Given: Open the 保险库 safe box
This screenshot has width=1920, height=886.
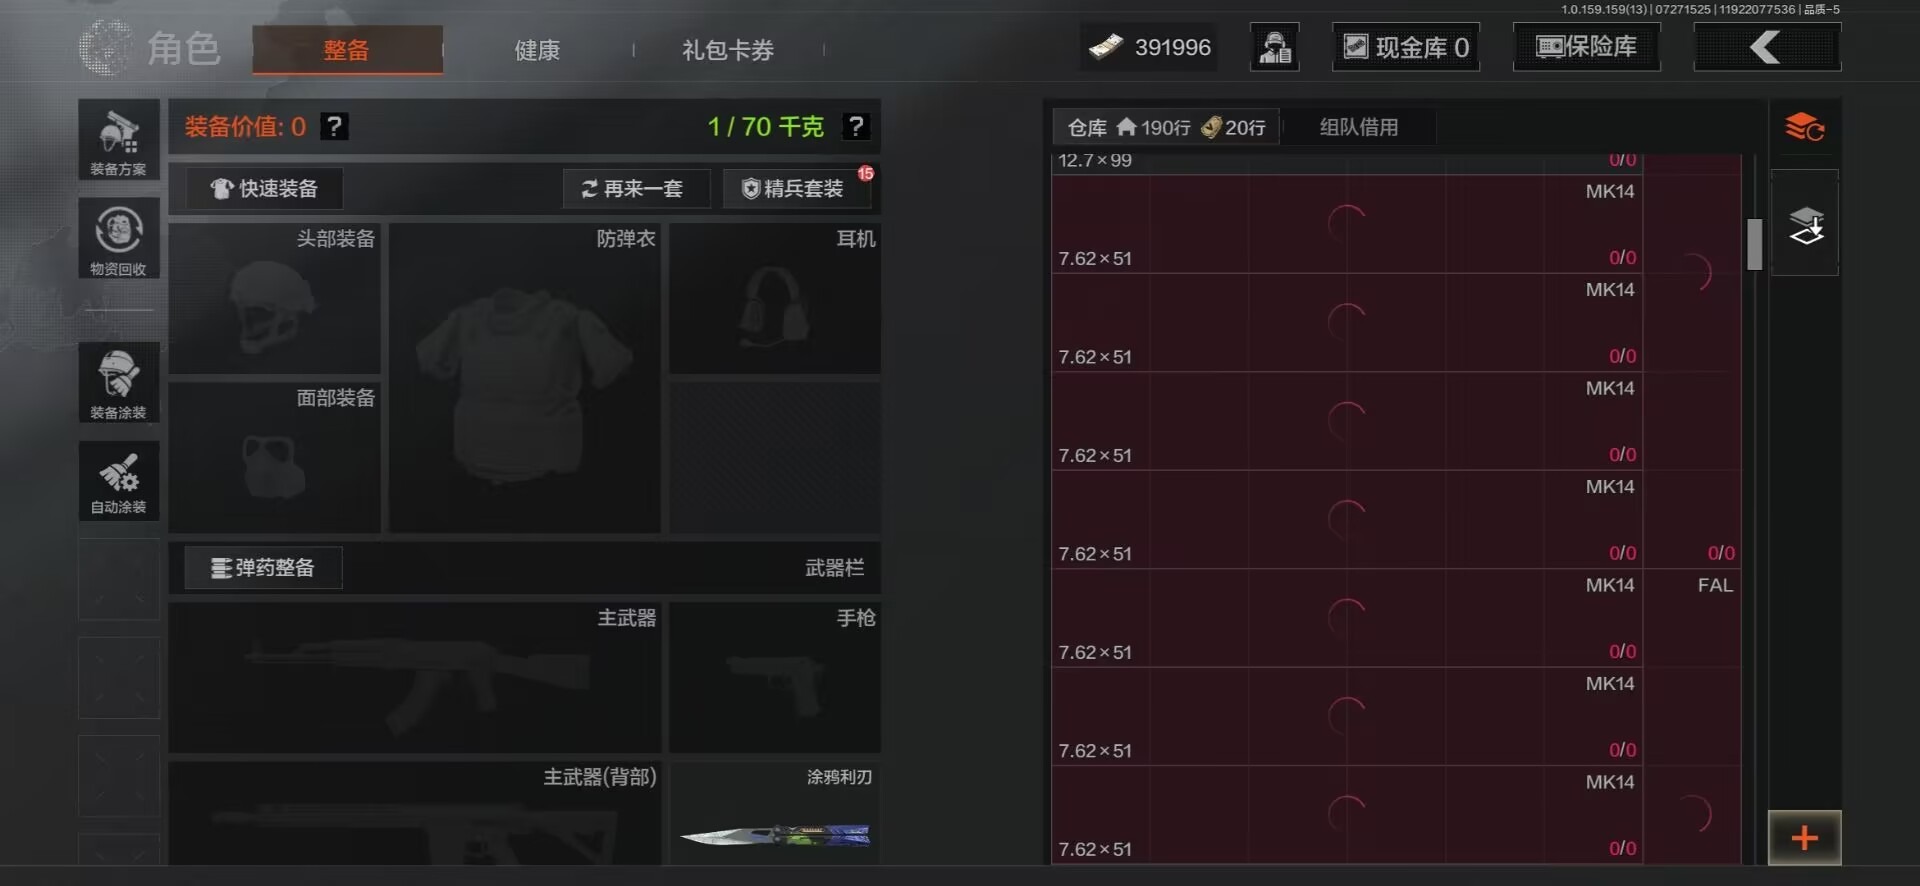Looking at the screenshot, I should click(x=1586, y=47).
